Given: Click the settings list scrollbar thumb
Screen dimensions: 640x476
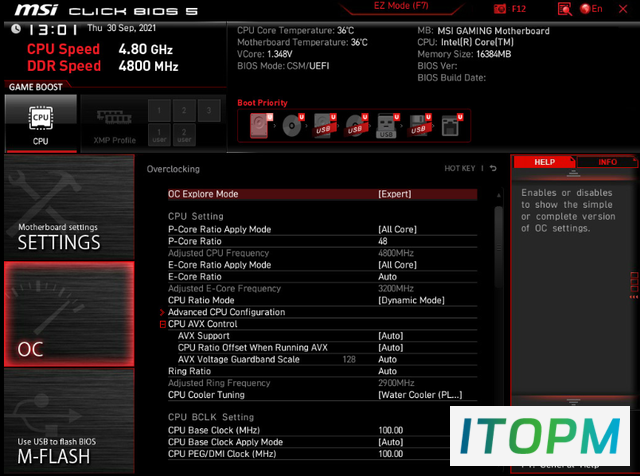Looking at the screenshot, I should pos(498,247).
